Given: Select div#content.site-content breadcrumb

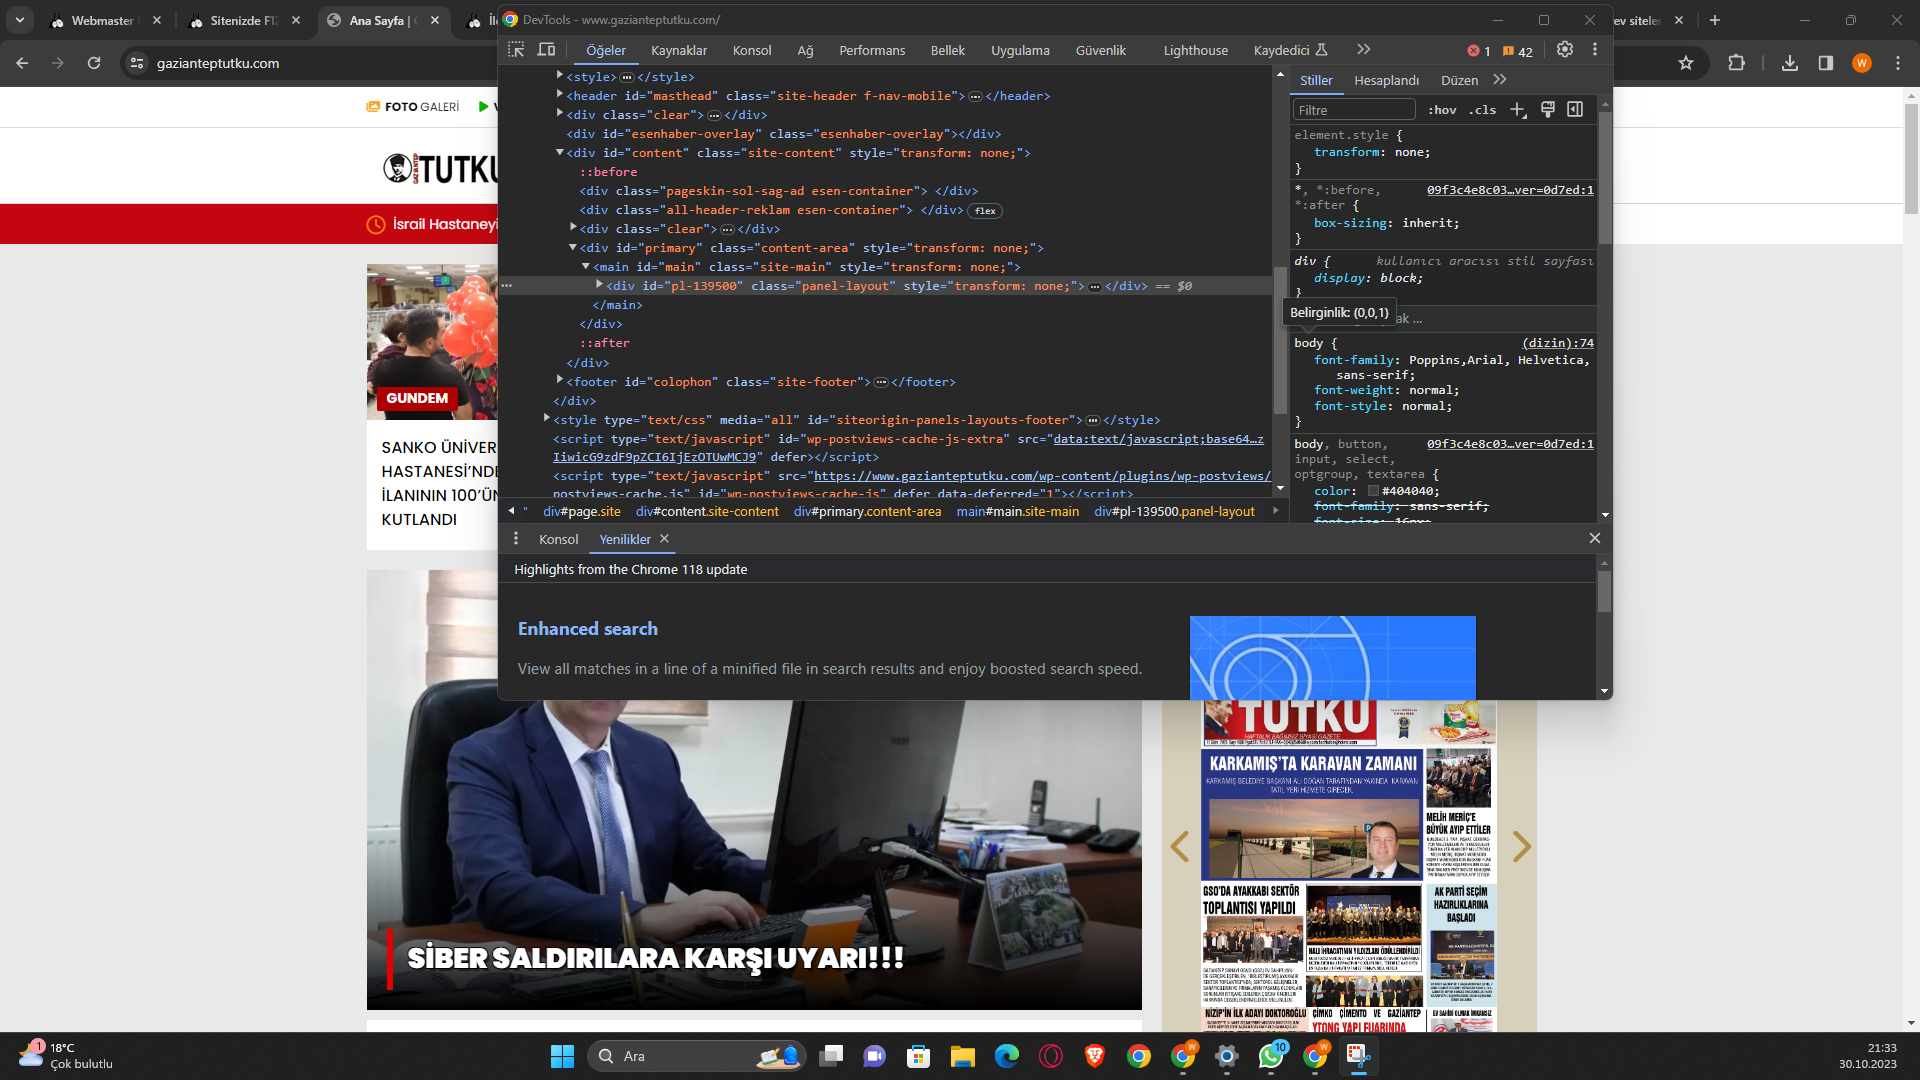Looking at the screenshot, I should point(707,512).
